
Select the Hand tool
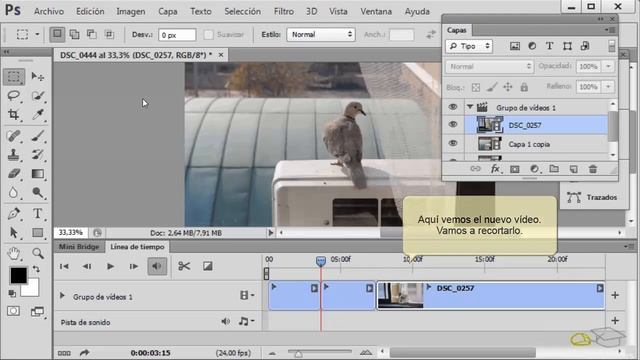14,253
